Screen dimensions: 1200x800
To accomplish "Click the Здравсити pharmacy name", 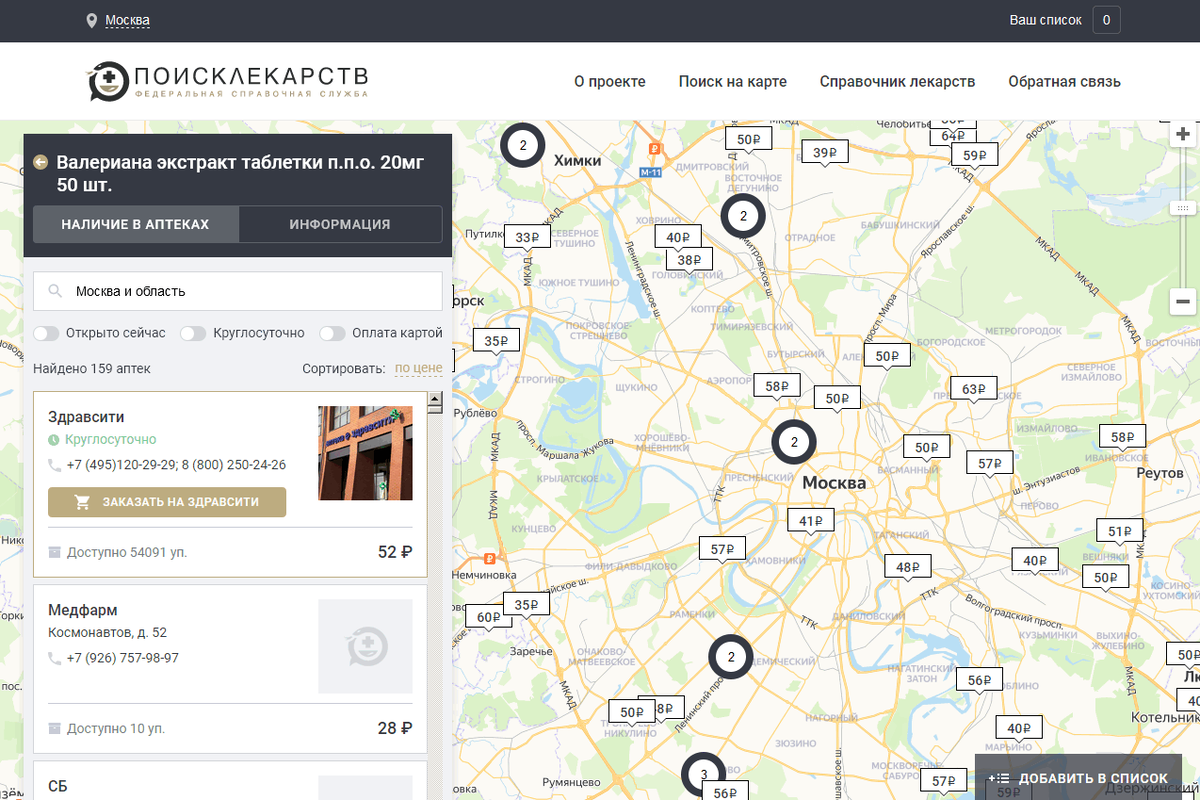I will [86, 417].
